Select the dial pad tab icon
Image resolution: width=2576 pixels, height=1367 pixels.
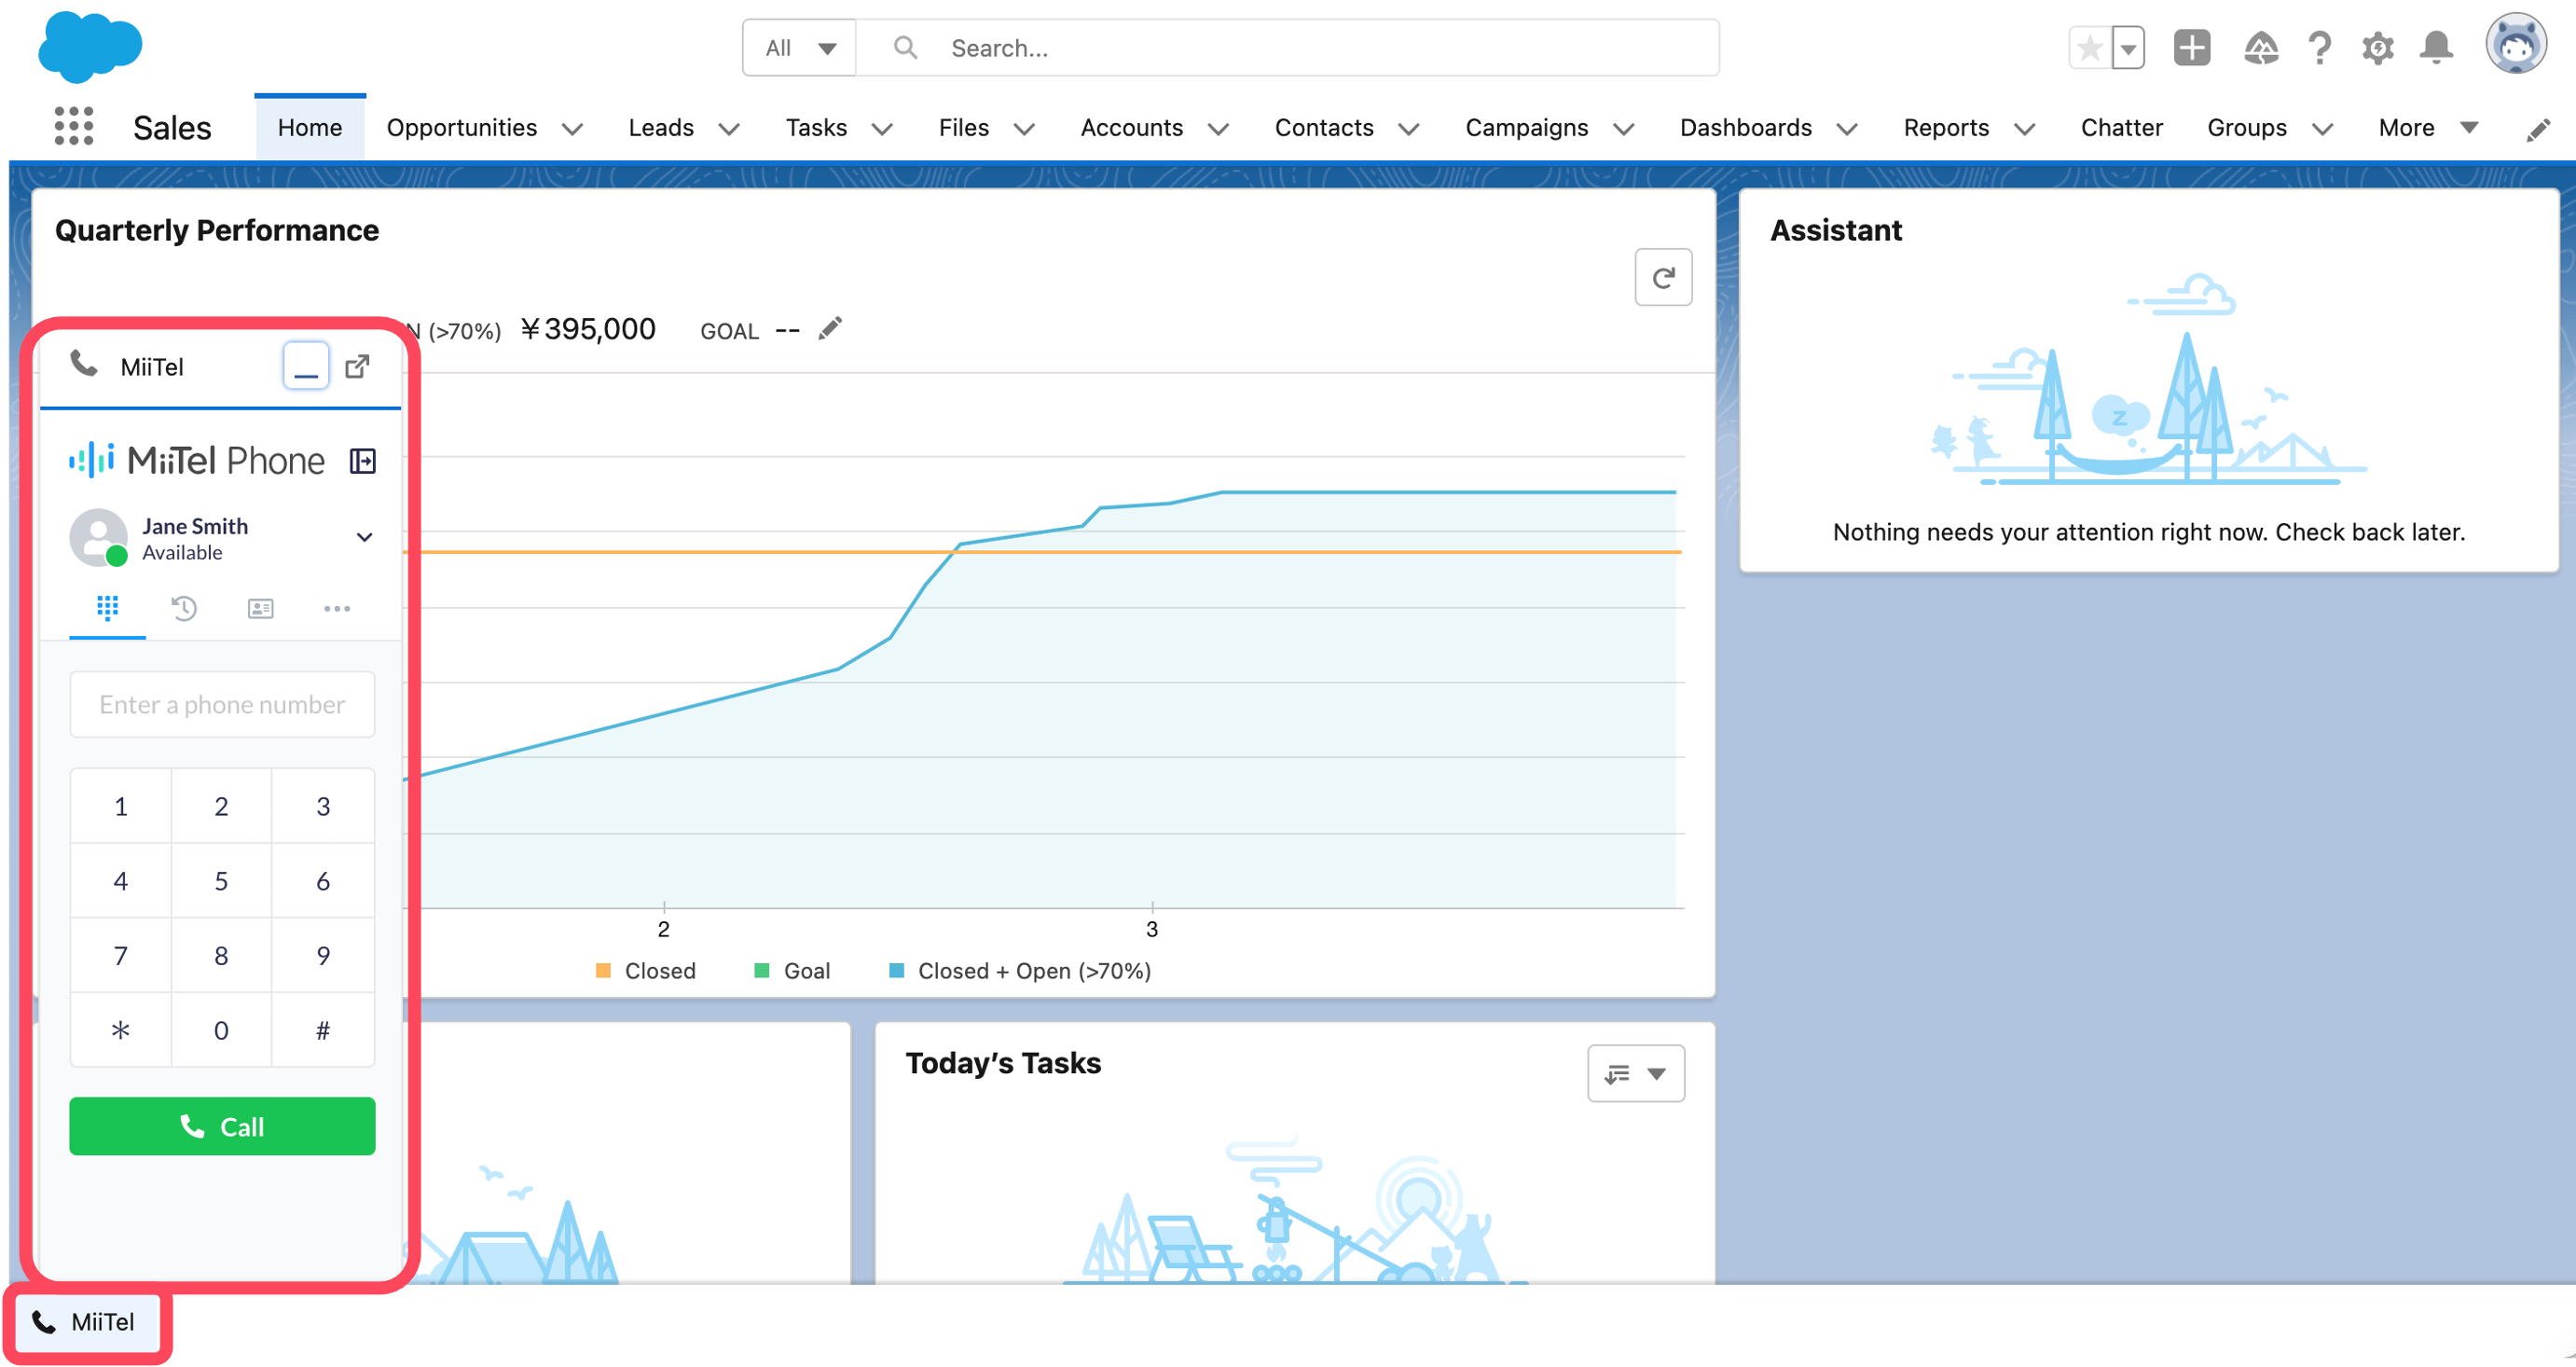(108, 608)
